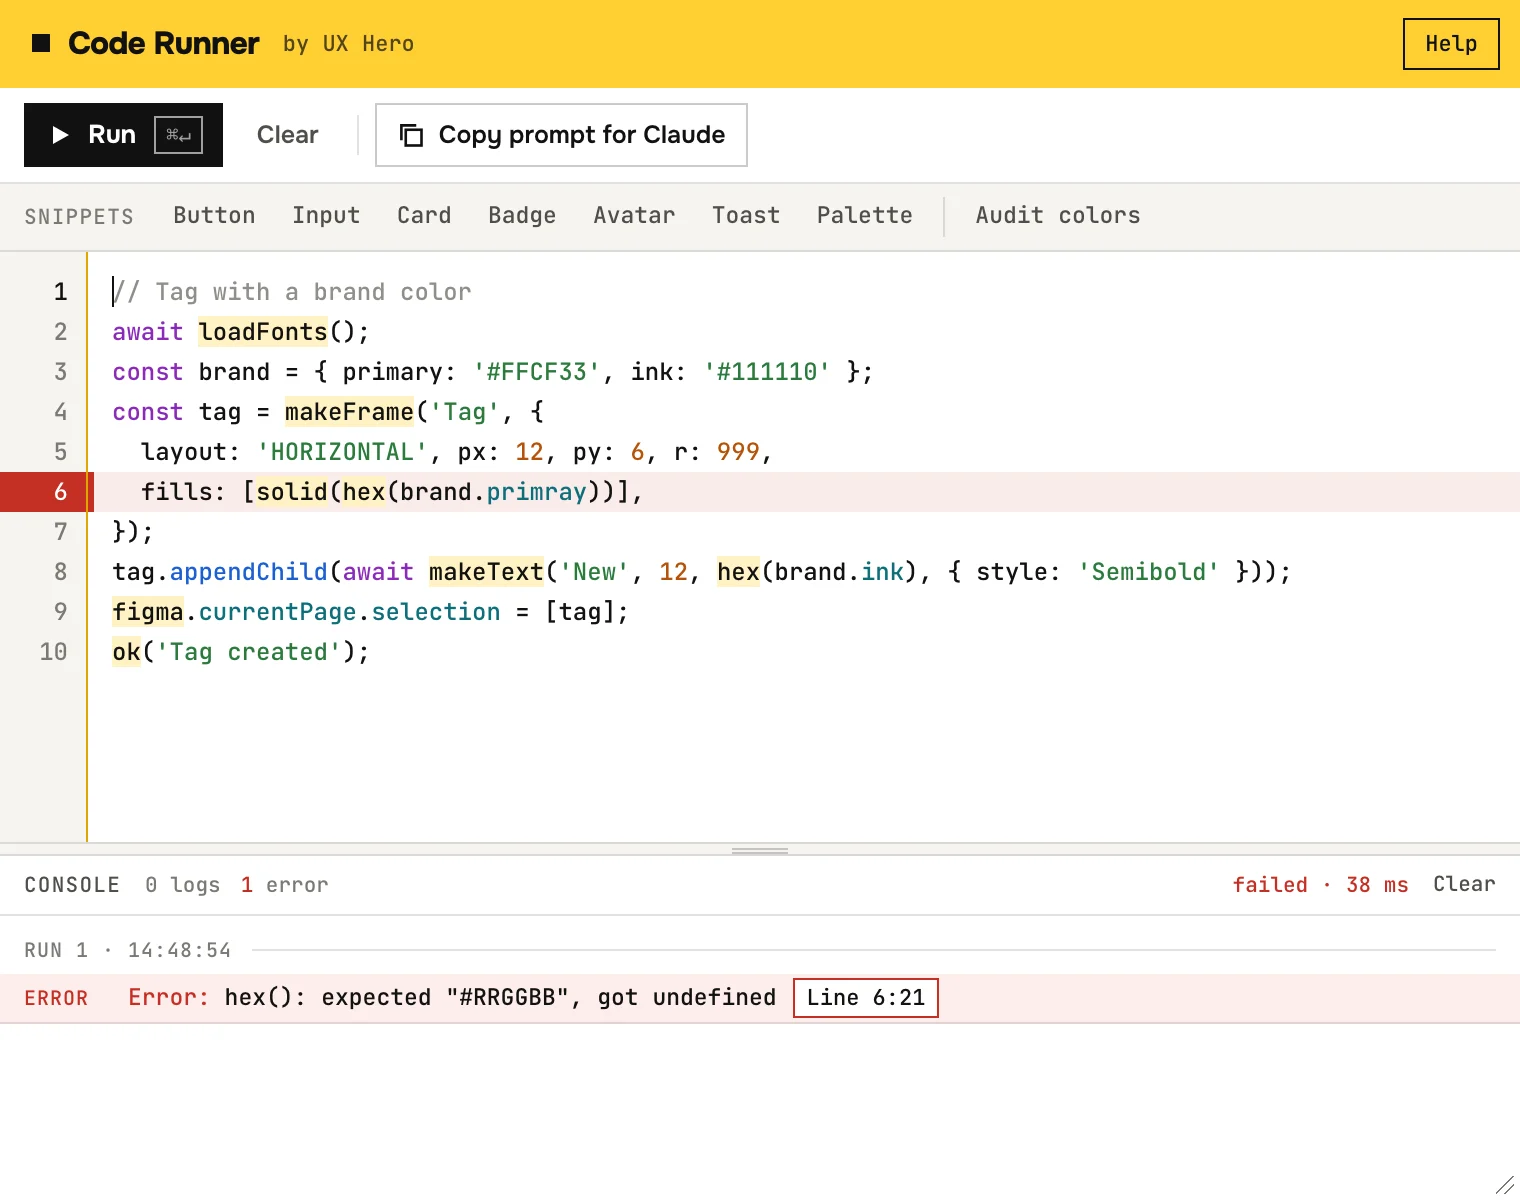
Task: Click the '#111110' ink color string
Action: tap(767, 372)
